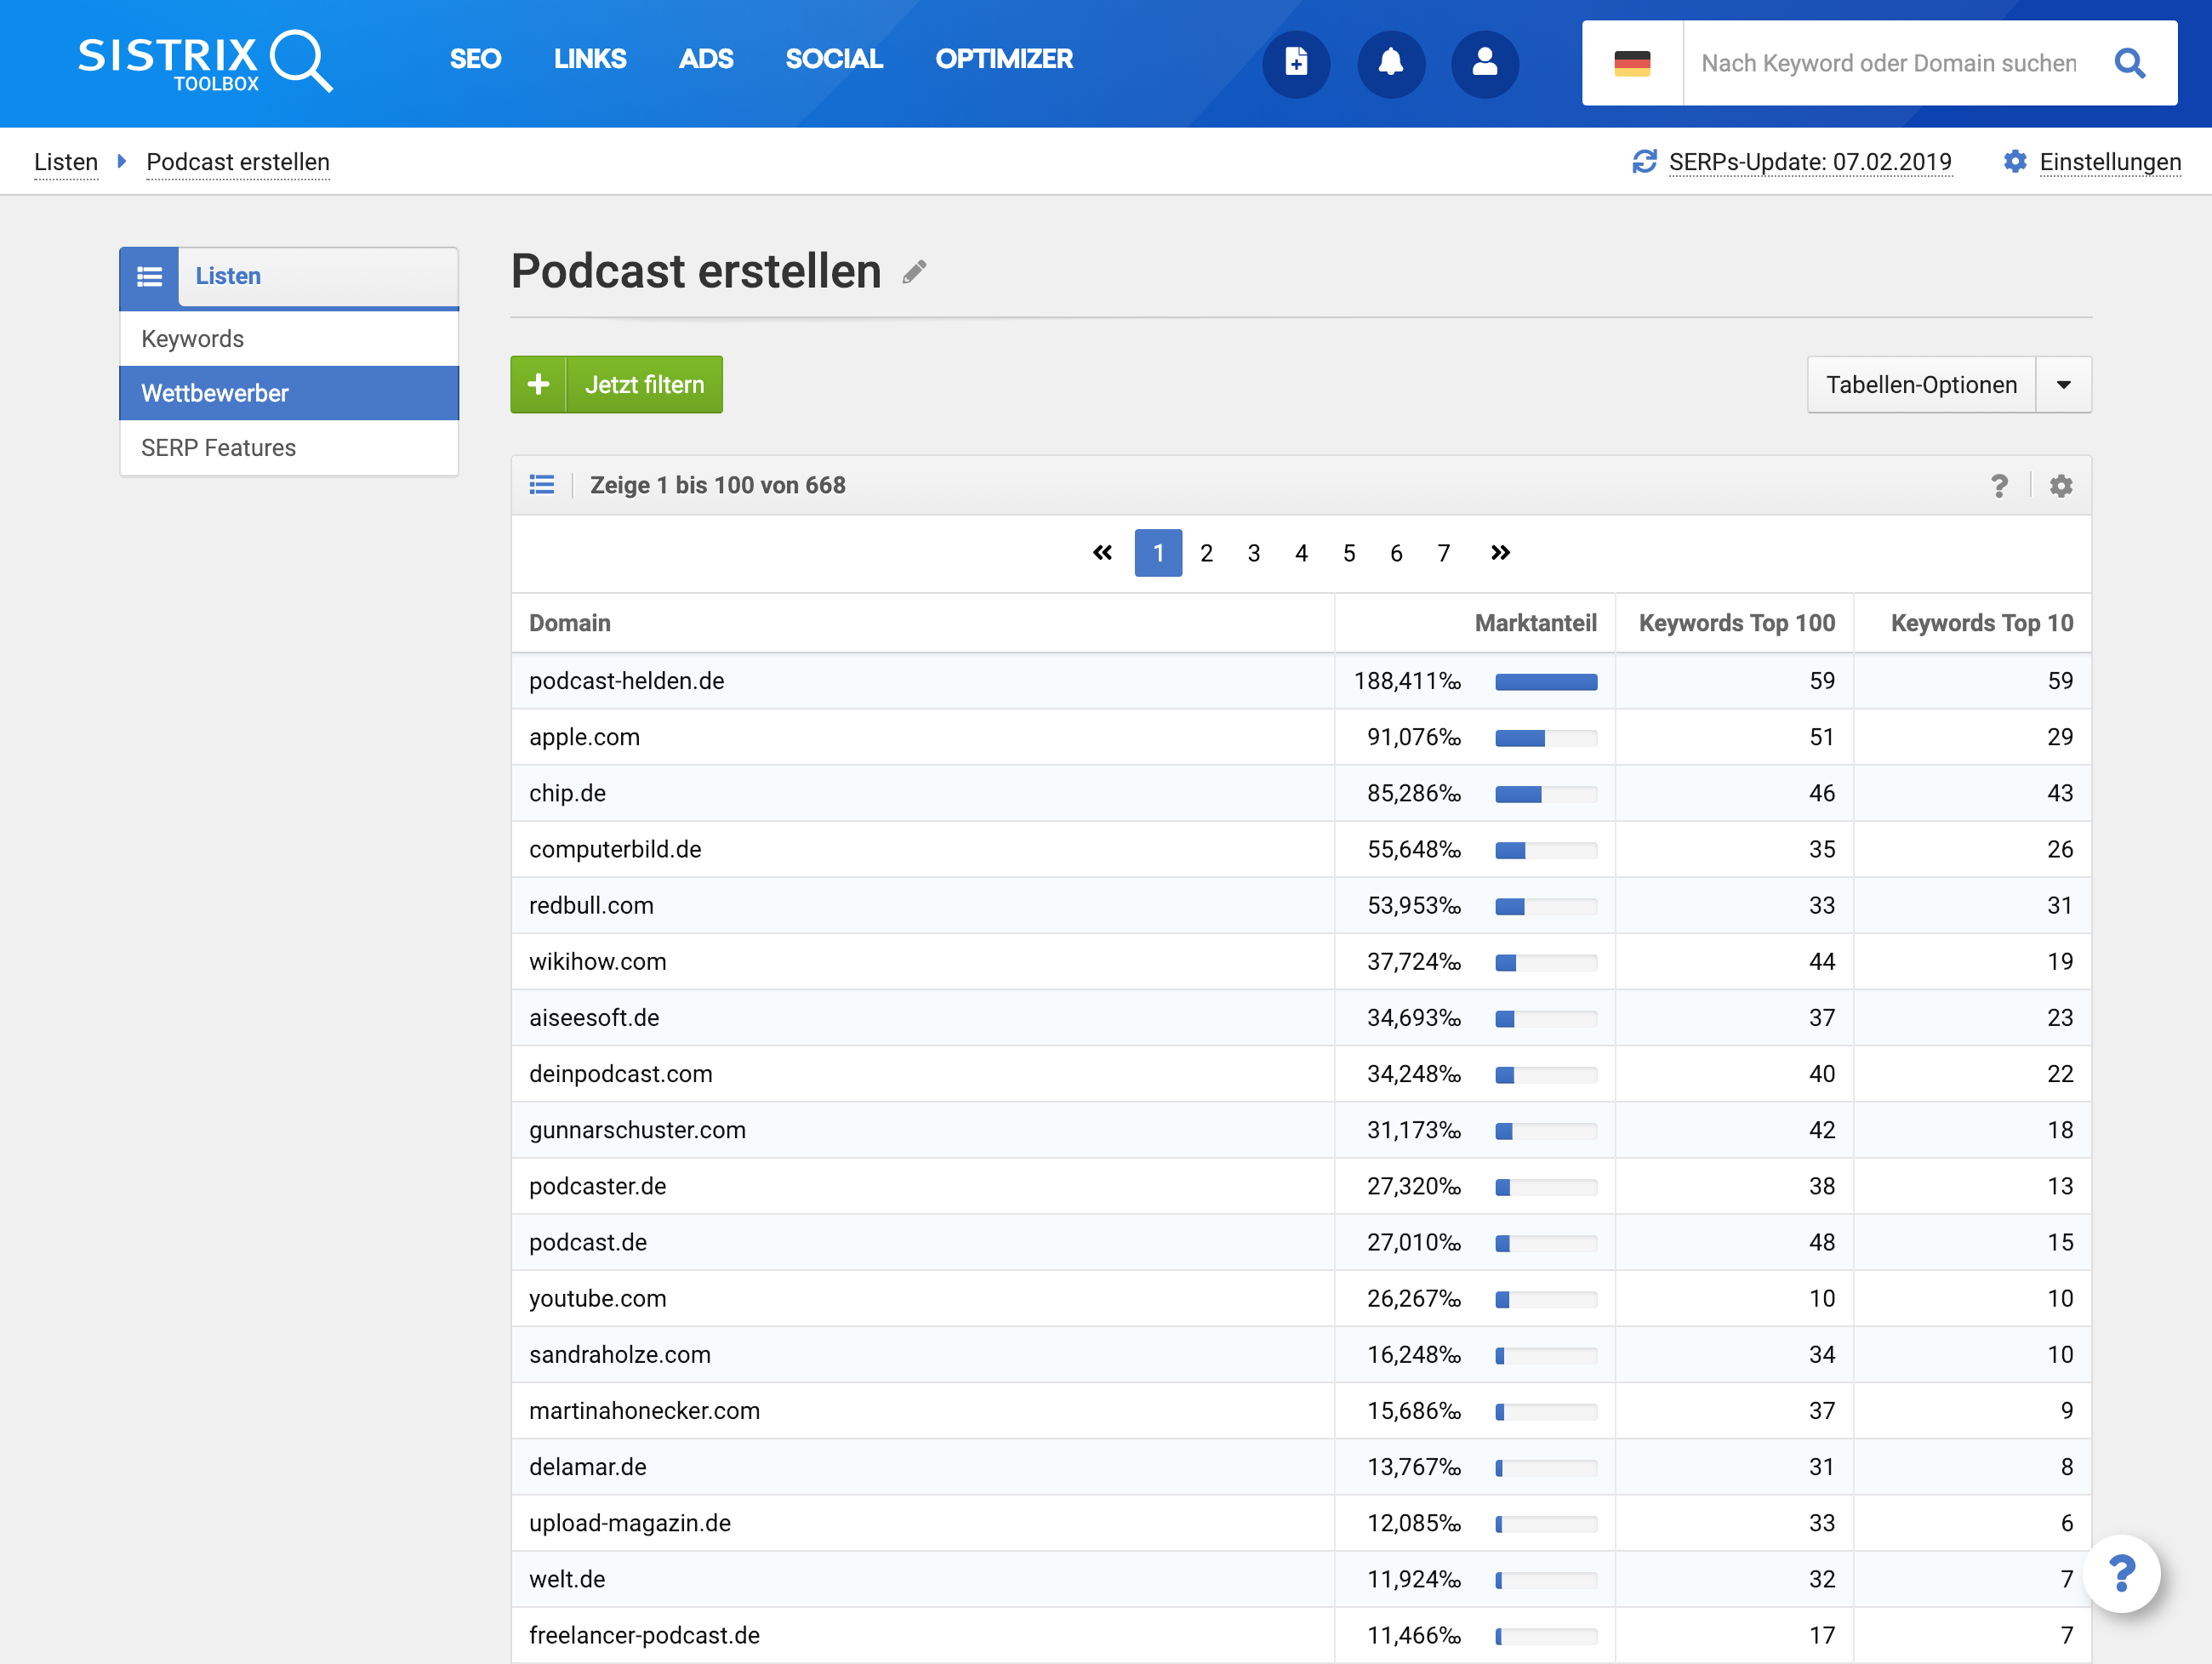
Task: Click the keyword or domain search field
Action: 1888,63
